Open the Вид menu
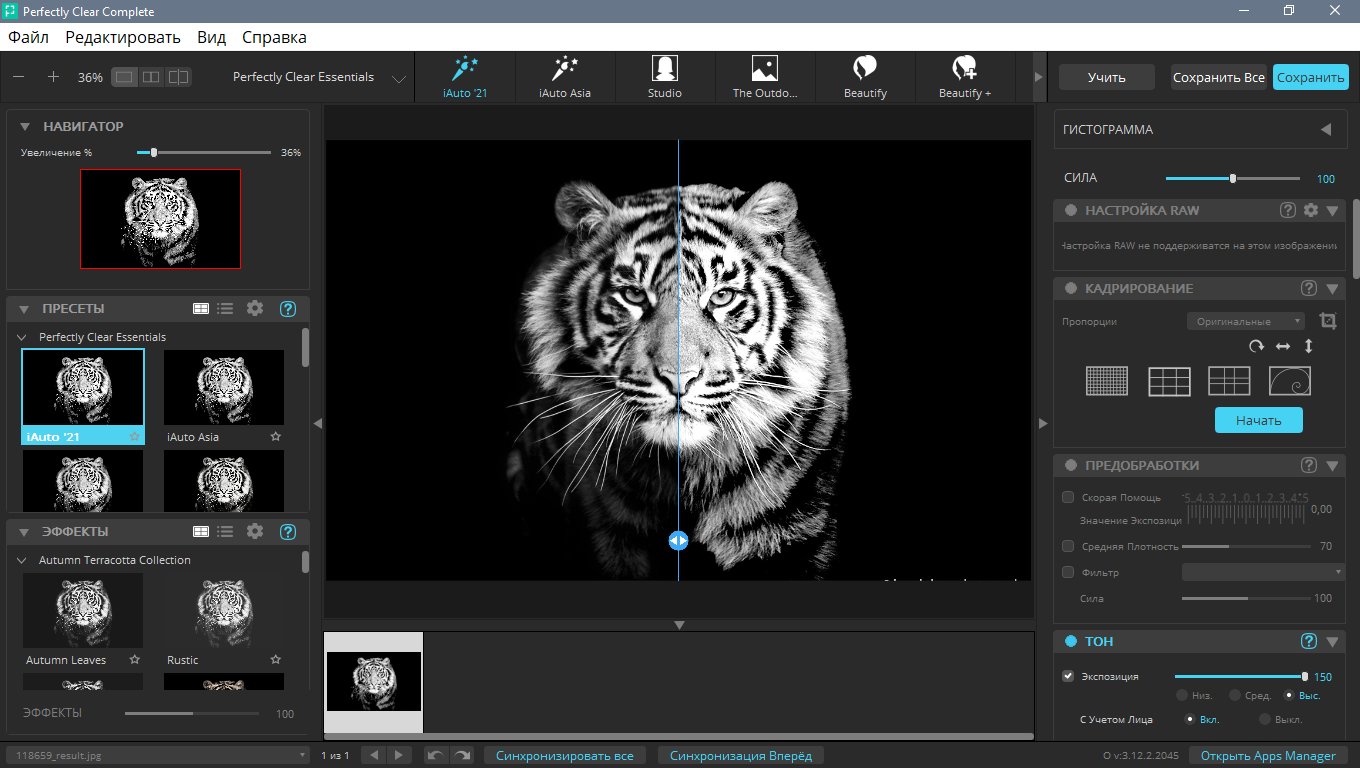Viewport: 1360px width, 768px height. [x=211, y=37]
